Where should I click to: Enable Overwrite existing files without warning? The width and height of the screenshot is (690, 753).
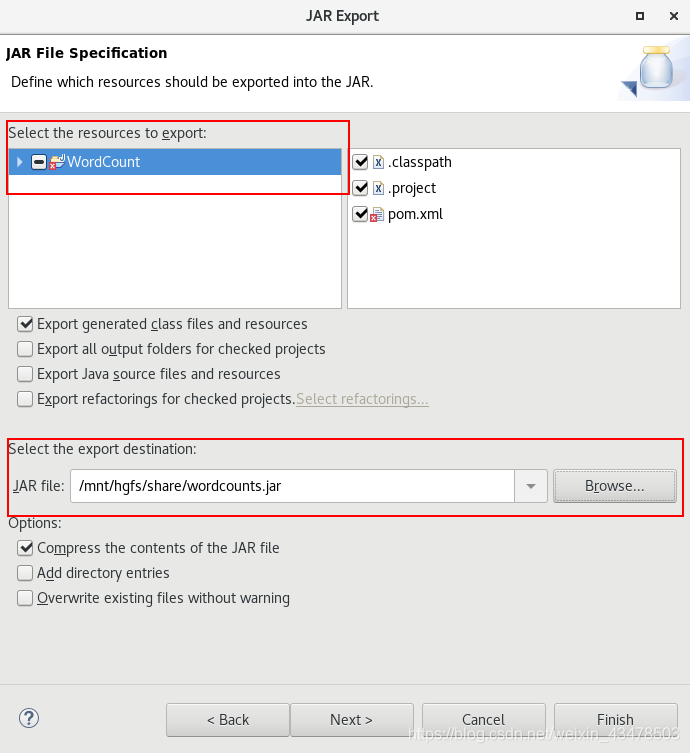pos(25,598)
